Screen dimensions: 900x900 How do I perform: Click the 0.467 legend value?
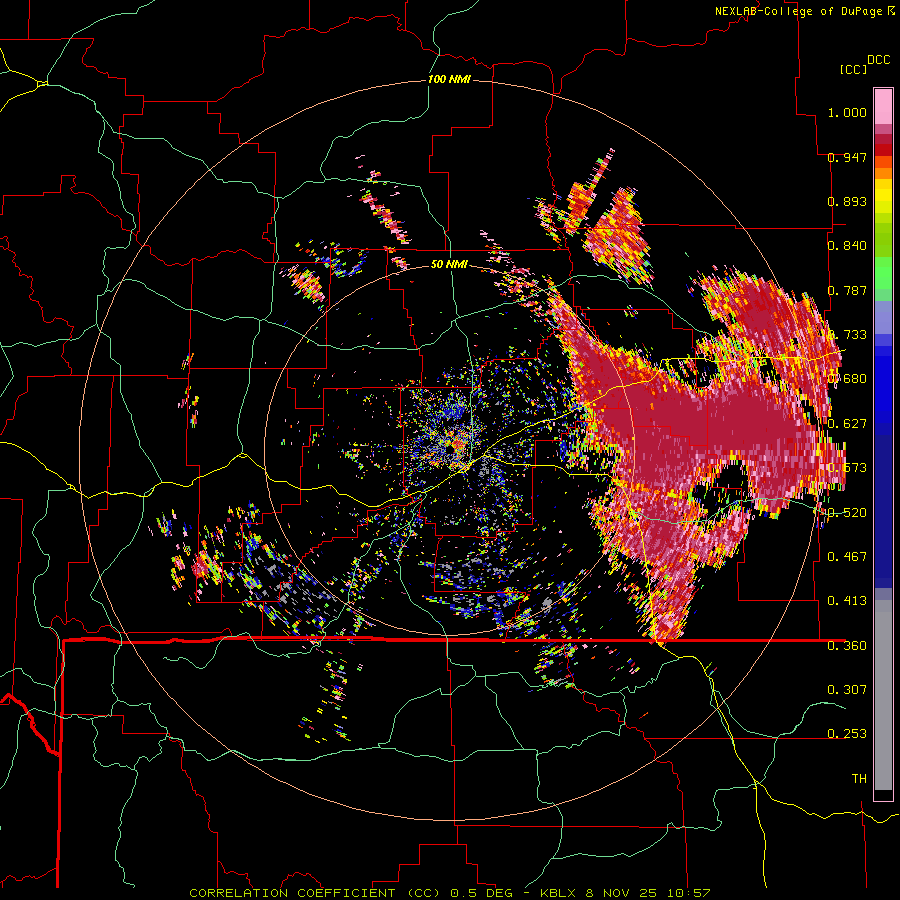[847, 557]
